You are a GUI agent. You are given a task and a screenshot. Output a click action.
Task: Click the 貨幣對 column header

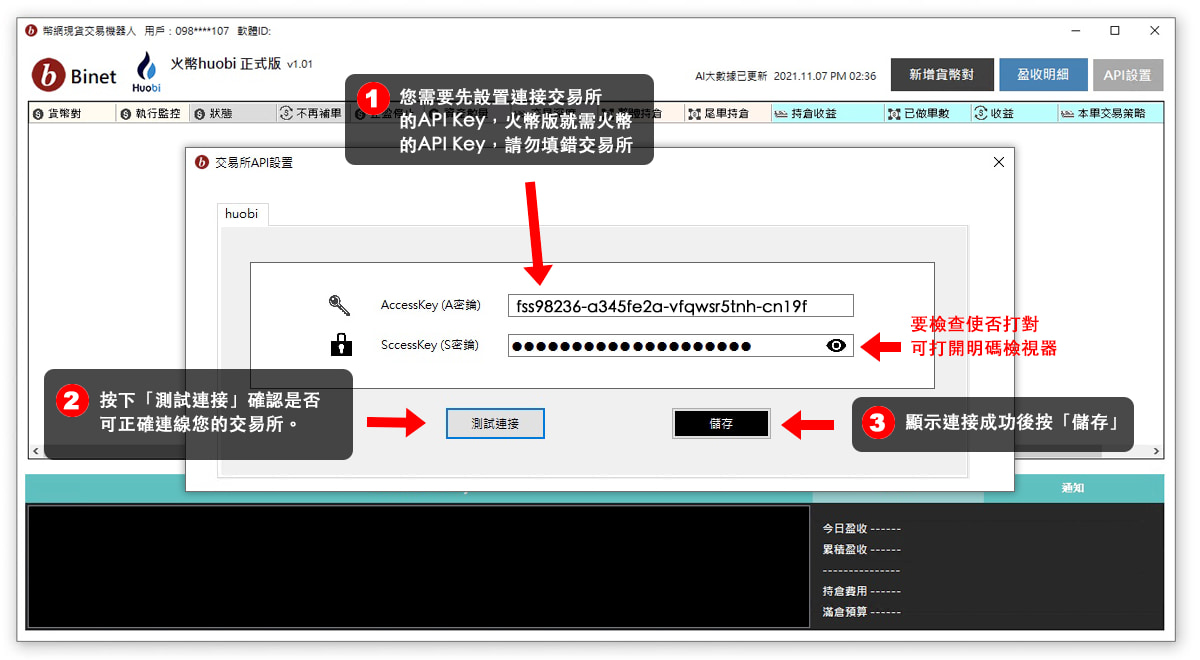73,114
